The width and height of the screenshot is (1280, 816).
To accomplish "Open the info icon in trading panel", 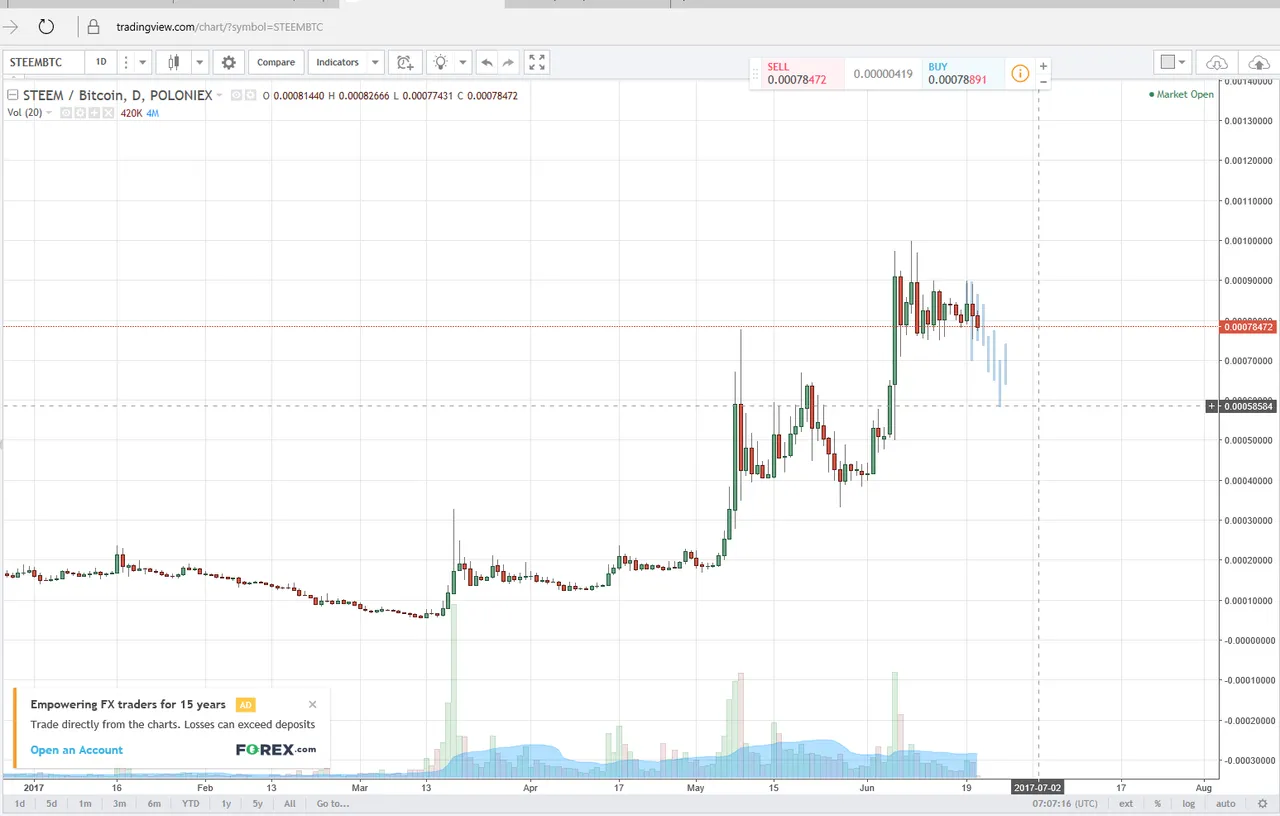I will click(x=1019, y=73).
